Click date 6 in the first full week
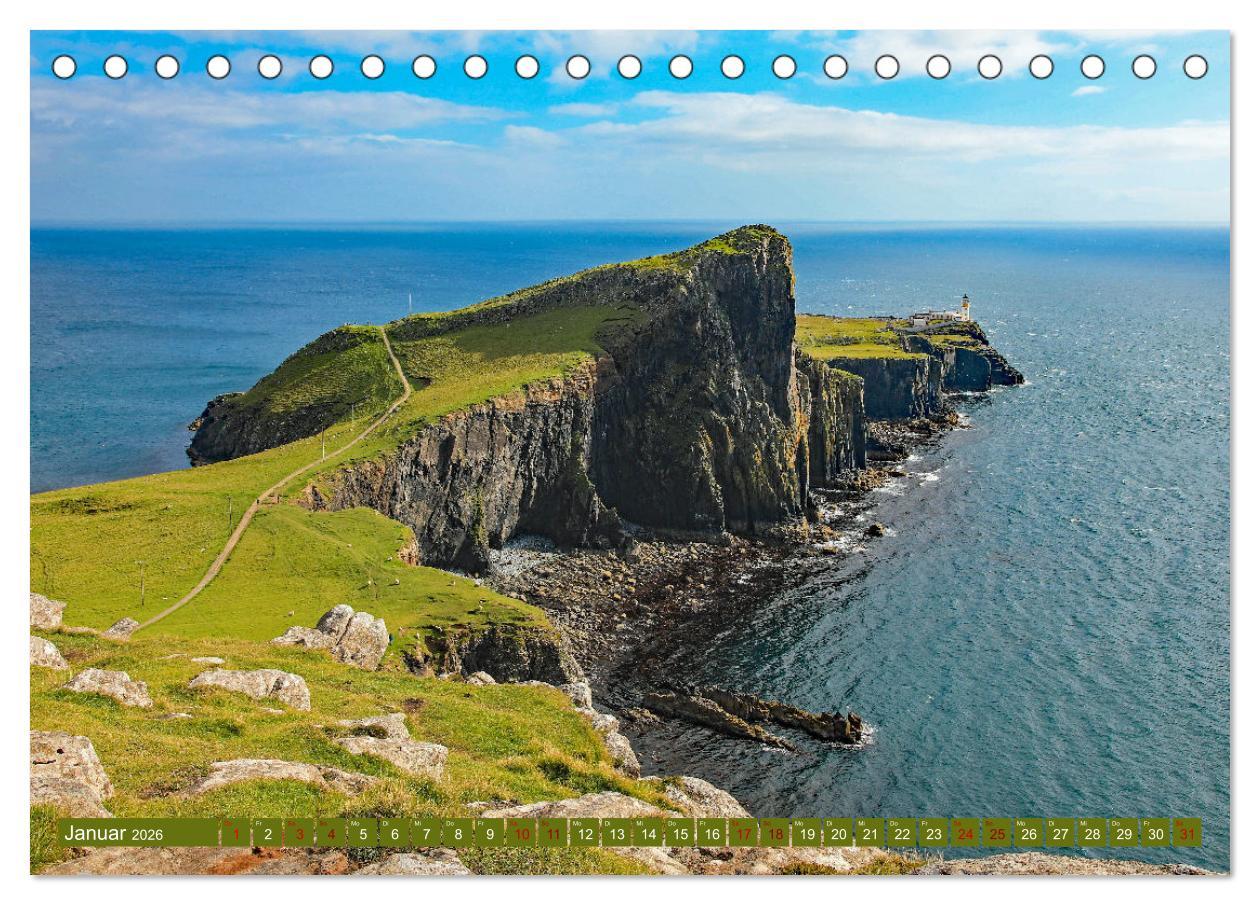The height and width of the screenshot is (905, 1260). coord(393,835)
